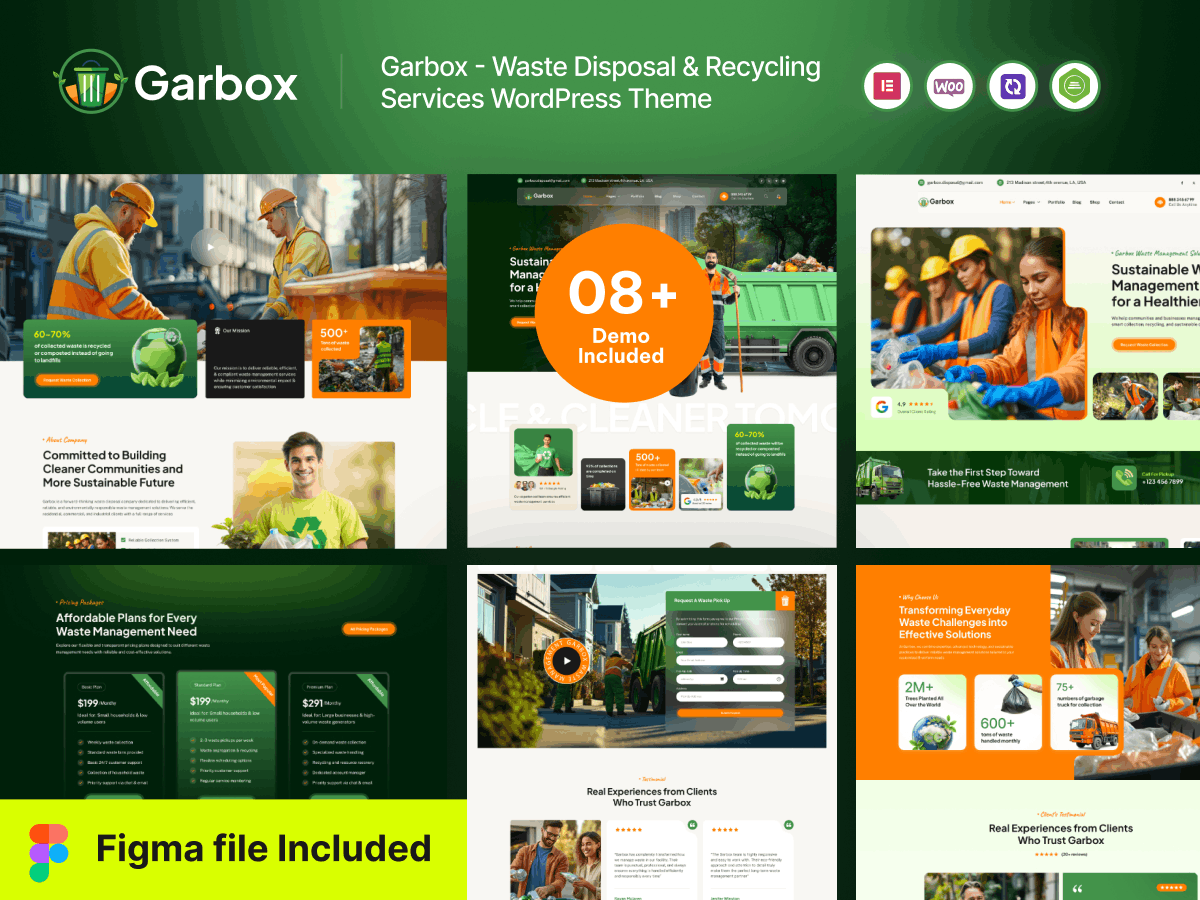Click the Our Mission badge icon

click(x=217, y=330)
